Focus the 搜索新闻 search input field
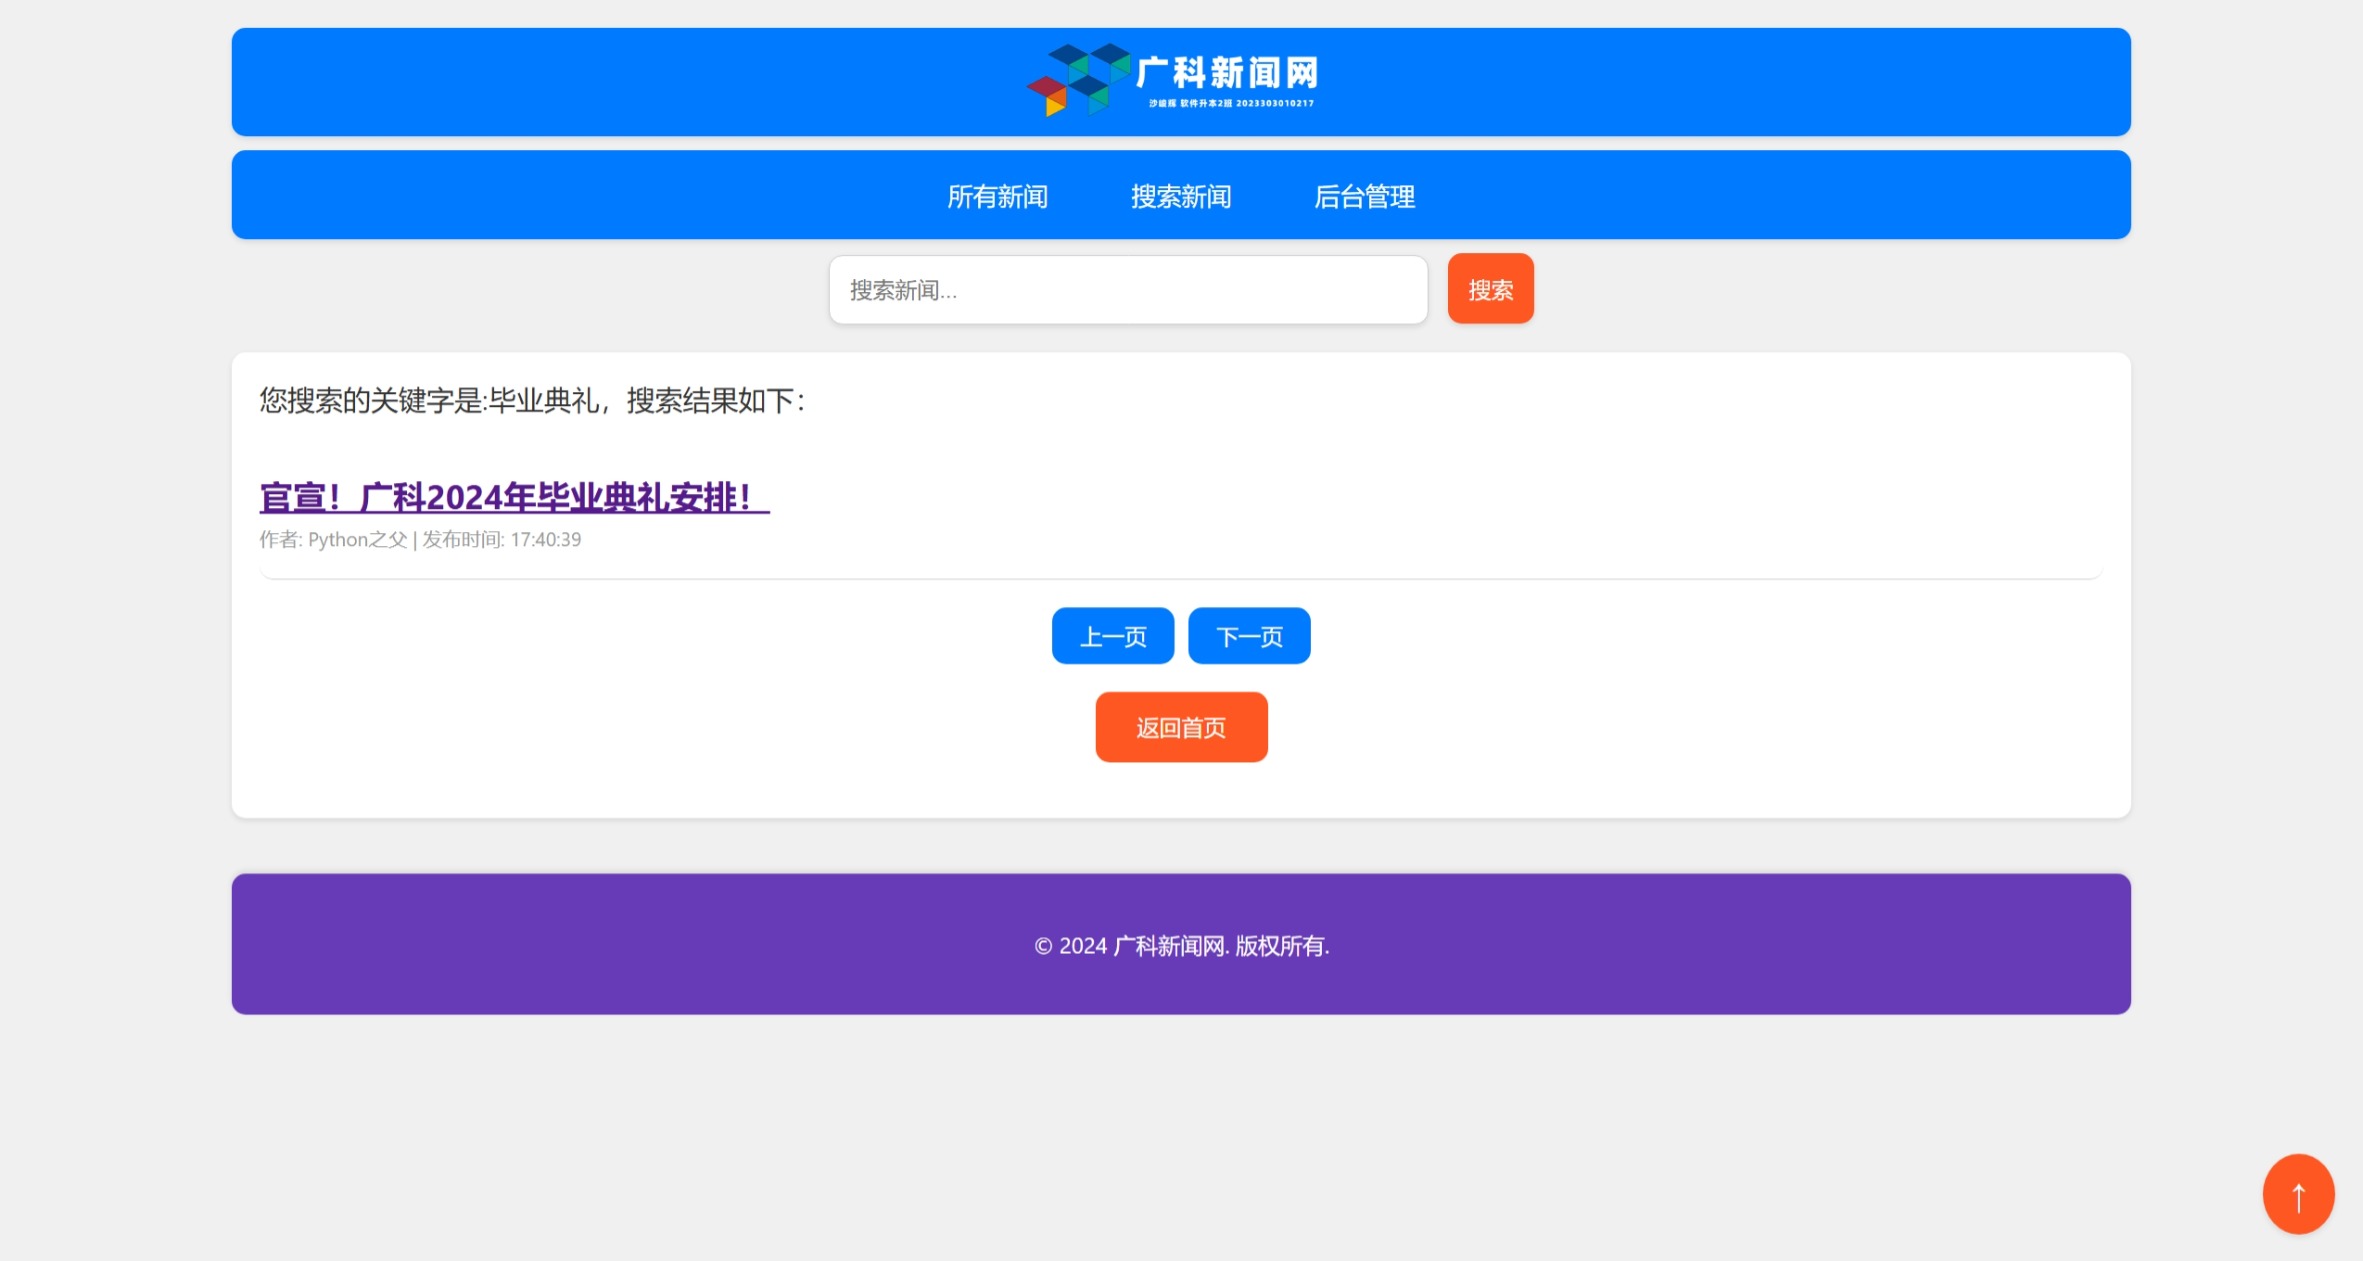 tap(1127, 290)
